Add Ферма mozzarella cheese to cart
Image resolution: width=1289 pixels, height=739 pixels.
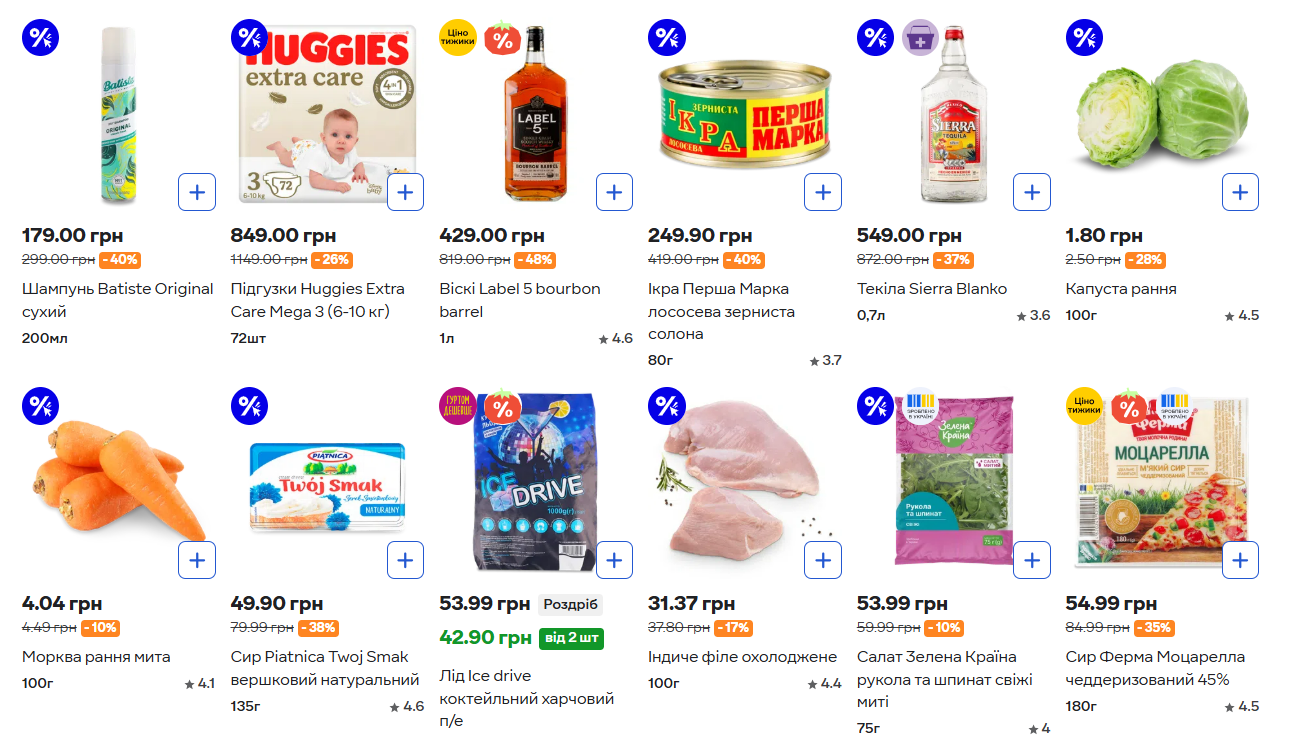pos(1240,560)
